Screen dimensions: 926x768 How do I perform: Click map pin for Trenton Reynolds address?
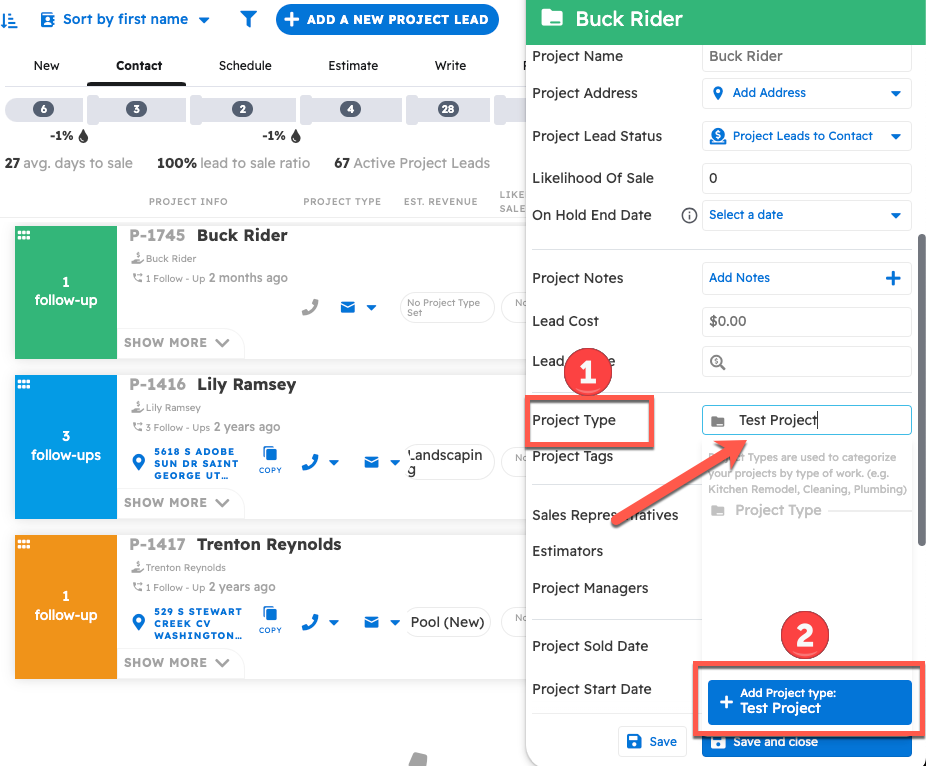click(139, 622)
